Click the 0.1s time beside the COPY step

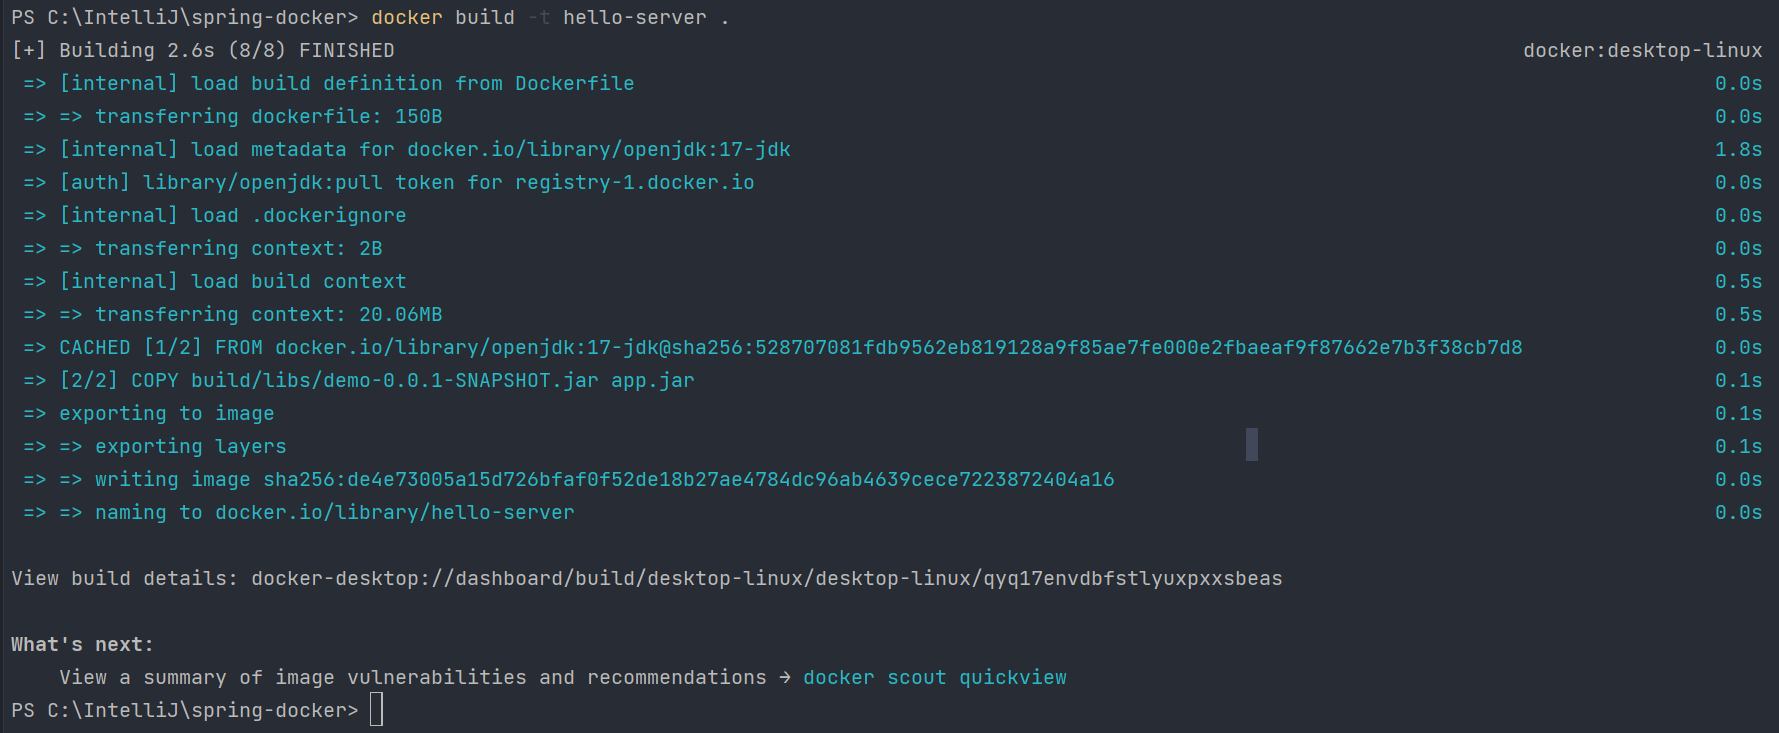click(1739, 381)
